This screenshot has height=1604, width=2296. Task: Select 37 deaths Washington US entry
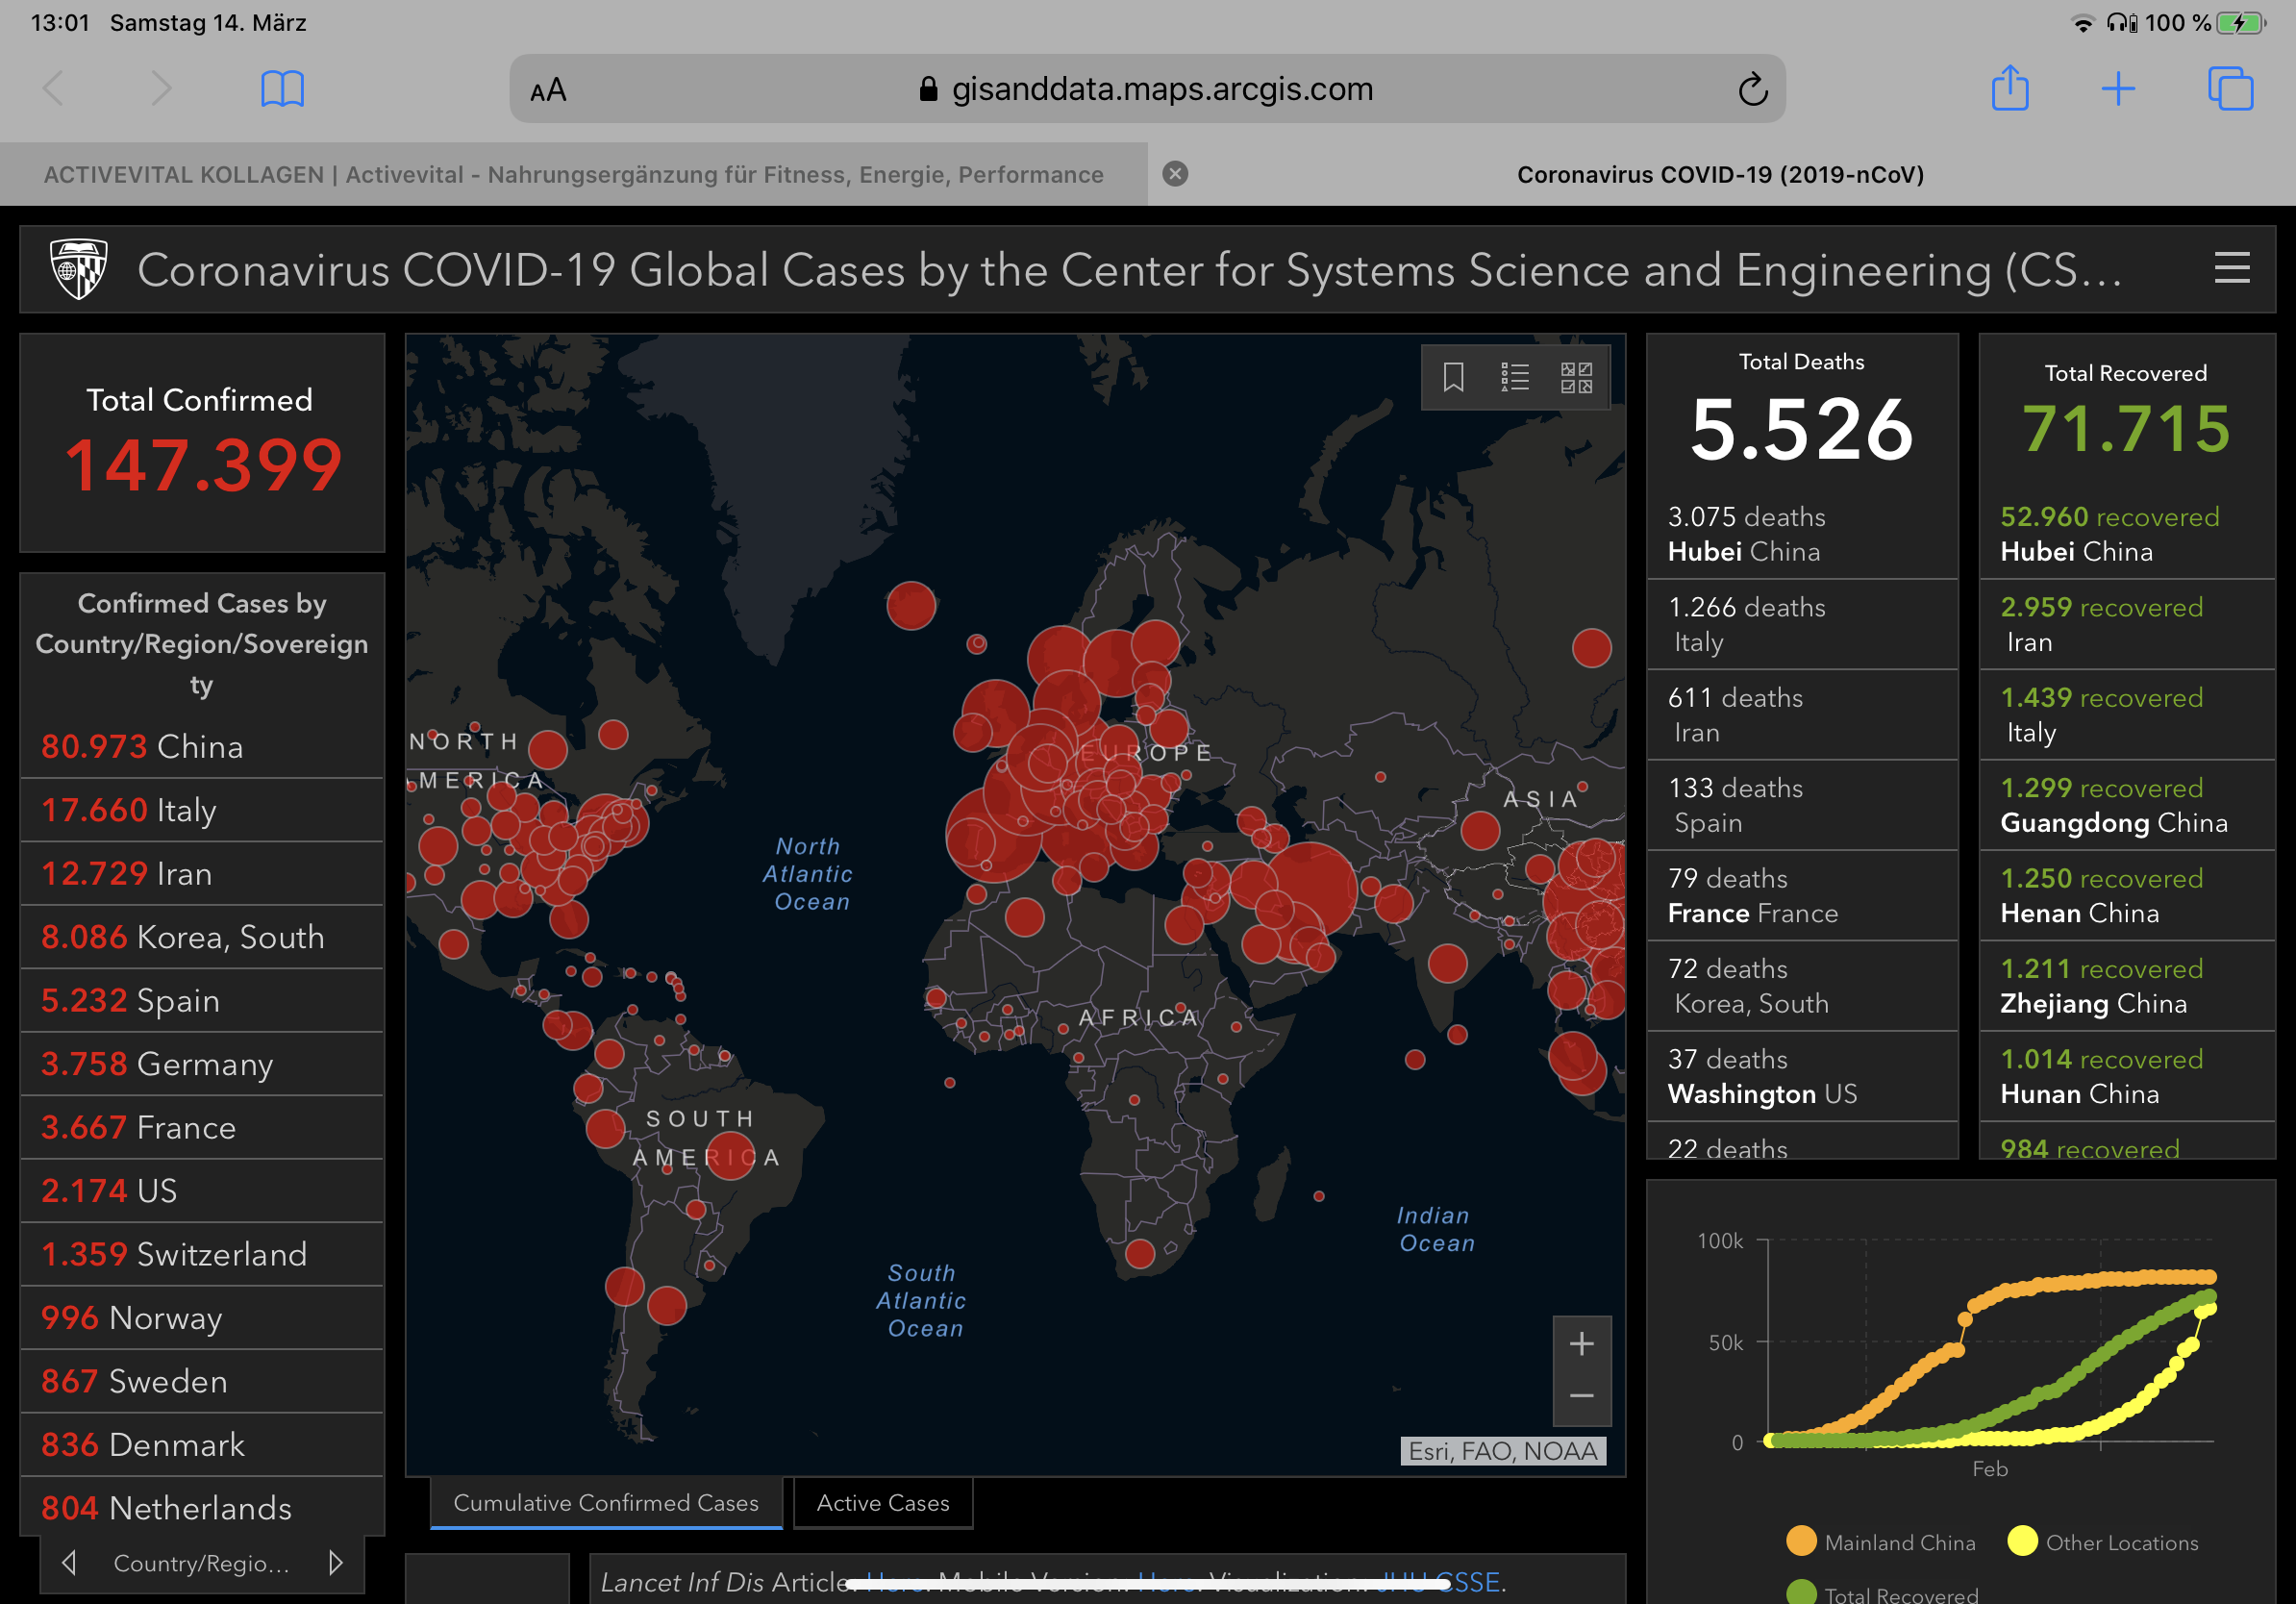point(1802,1077)
